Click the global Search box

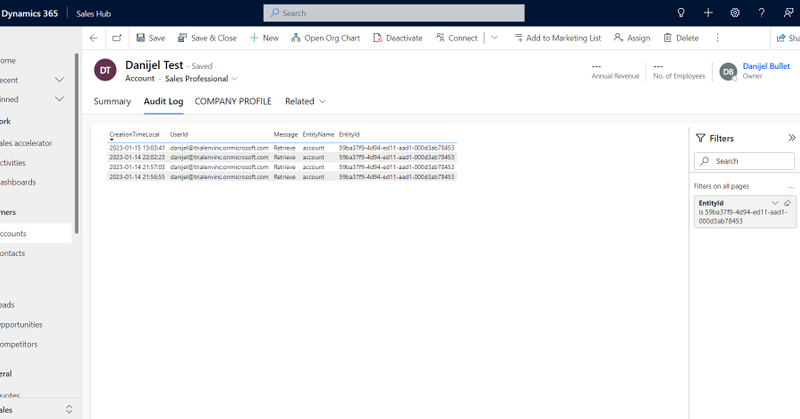pos(394,13)
